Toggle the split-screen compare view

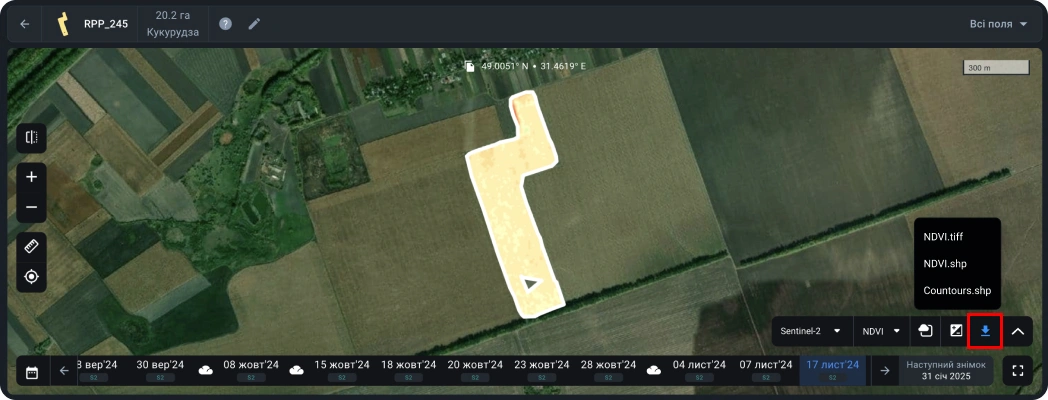click(x=31, y=138)
